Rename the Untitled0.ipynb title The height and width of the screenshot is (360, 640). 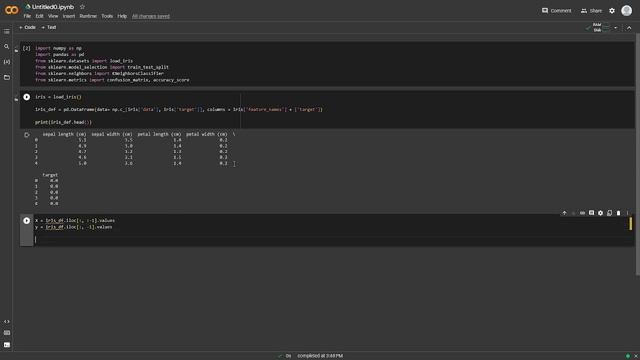[x=53, y=7]
